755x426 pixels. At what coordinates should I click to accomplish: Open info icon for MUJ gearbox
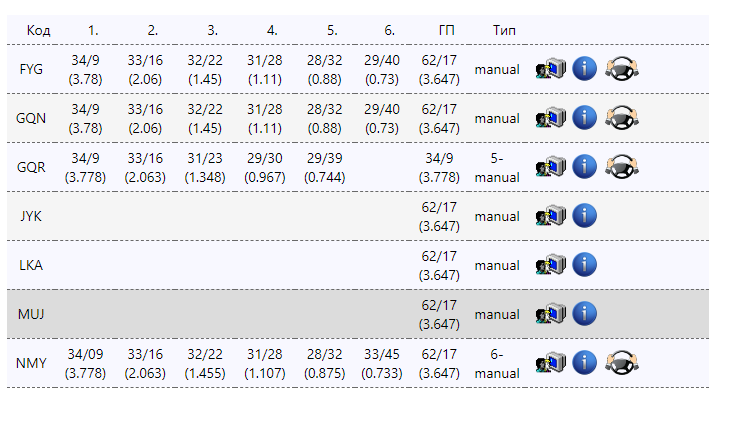(585, 314)
